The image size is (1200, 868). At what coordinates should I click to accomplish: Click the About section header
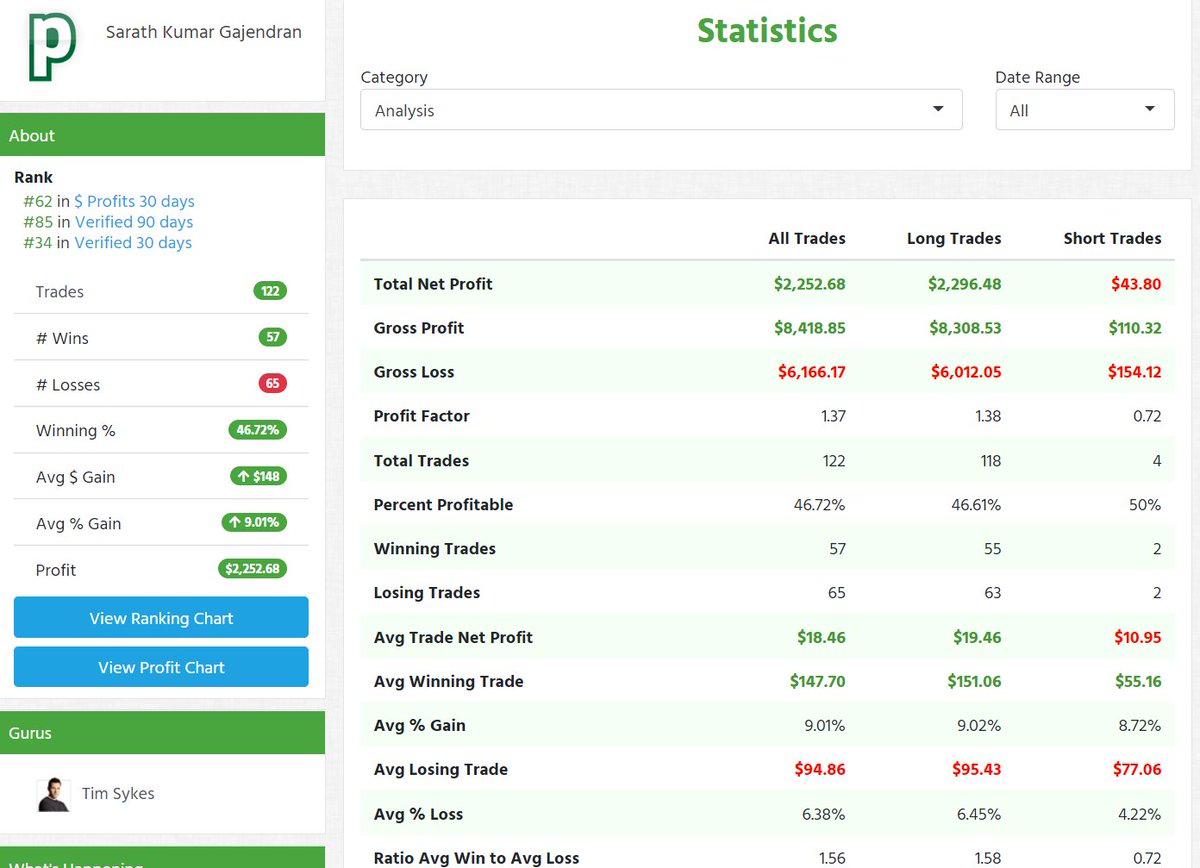[x=162, y=135]
